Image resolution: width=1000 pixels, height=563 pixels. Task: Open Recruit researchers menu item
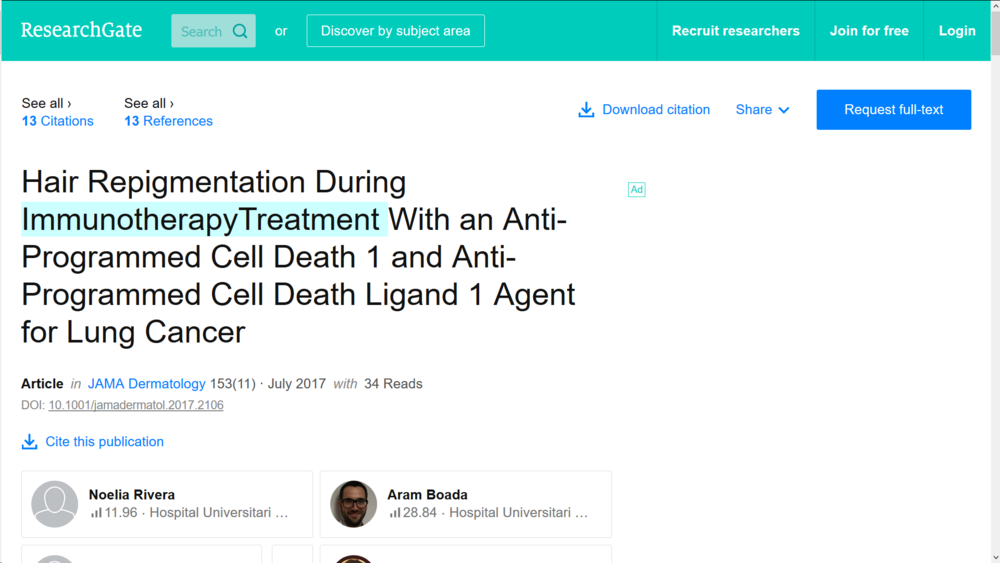tap(735, 31)
